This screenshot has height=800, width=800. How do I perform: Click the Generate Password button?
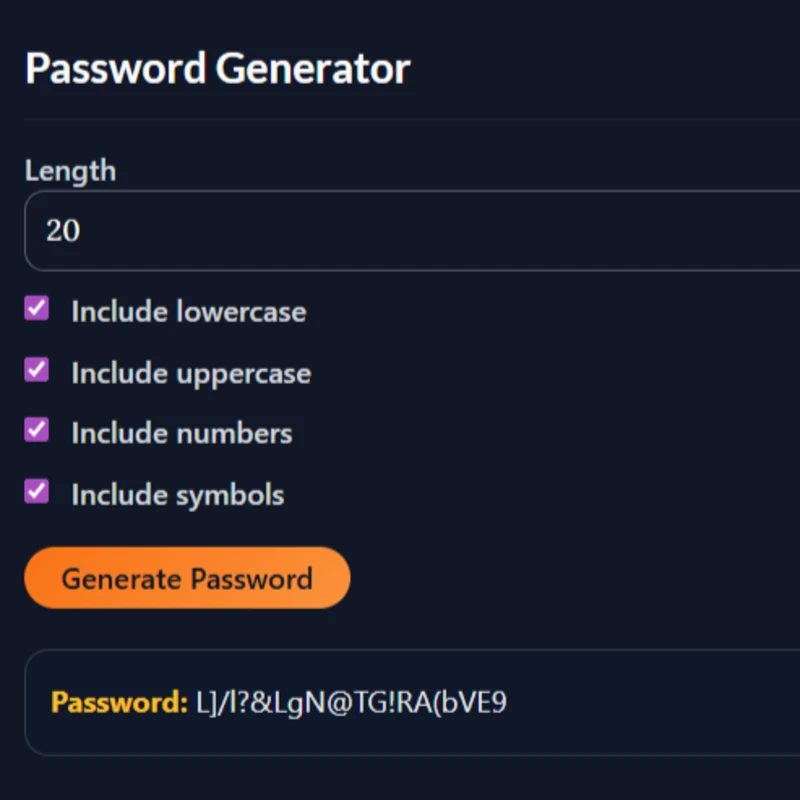click(x=186, y=578)
